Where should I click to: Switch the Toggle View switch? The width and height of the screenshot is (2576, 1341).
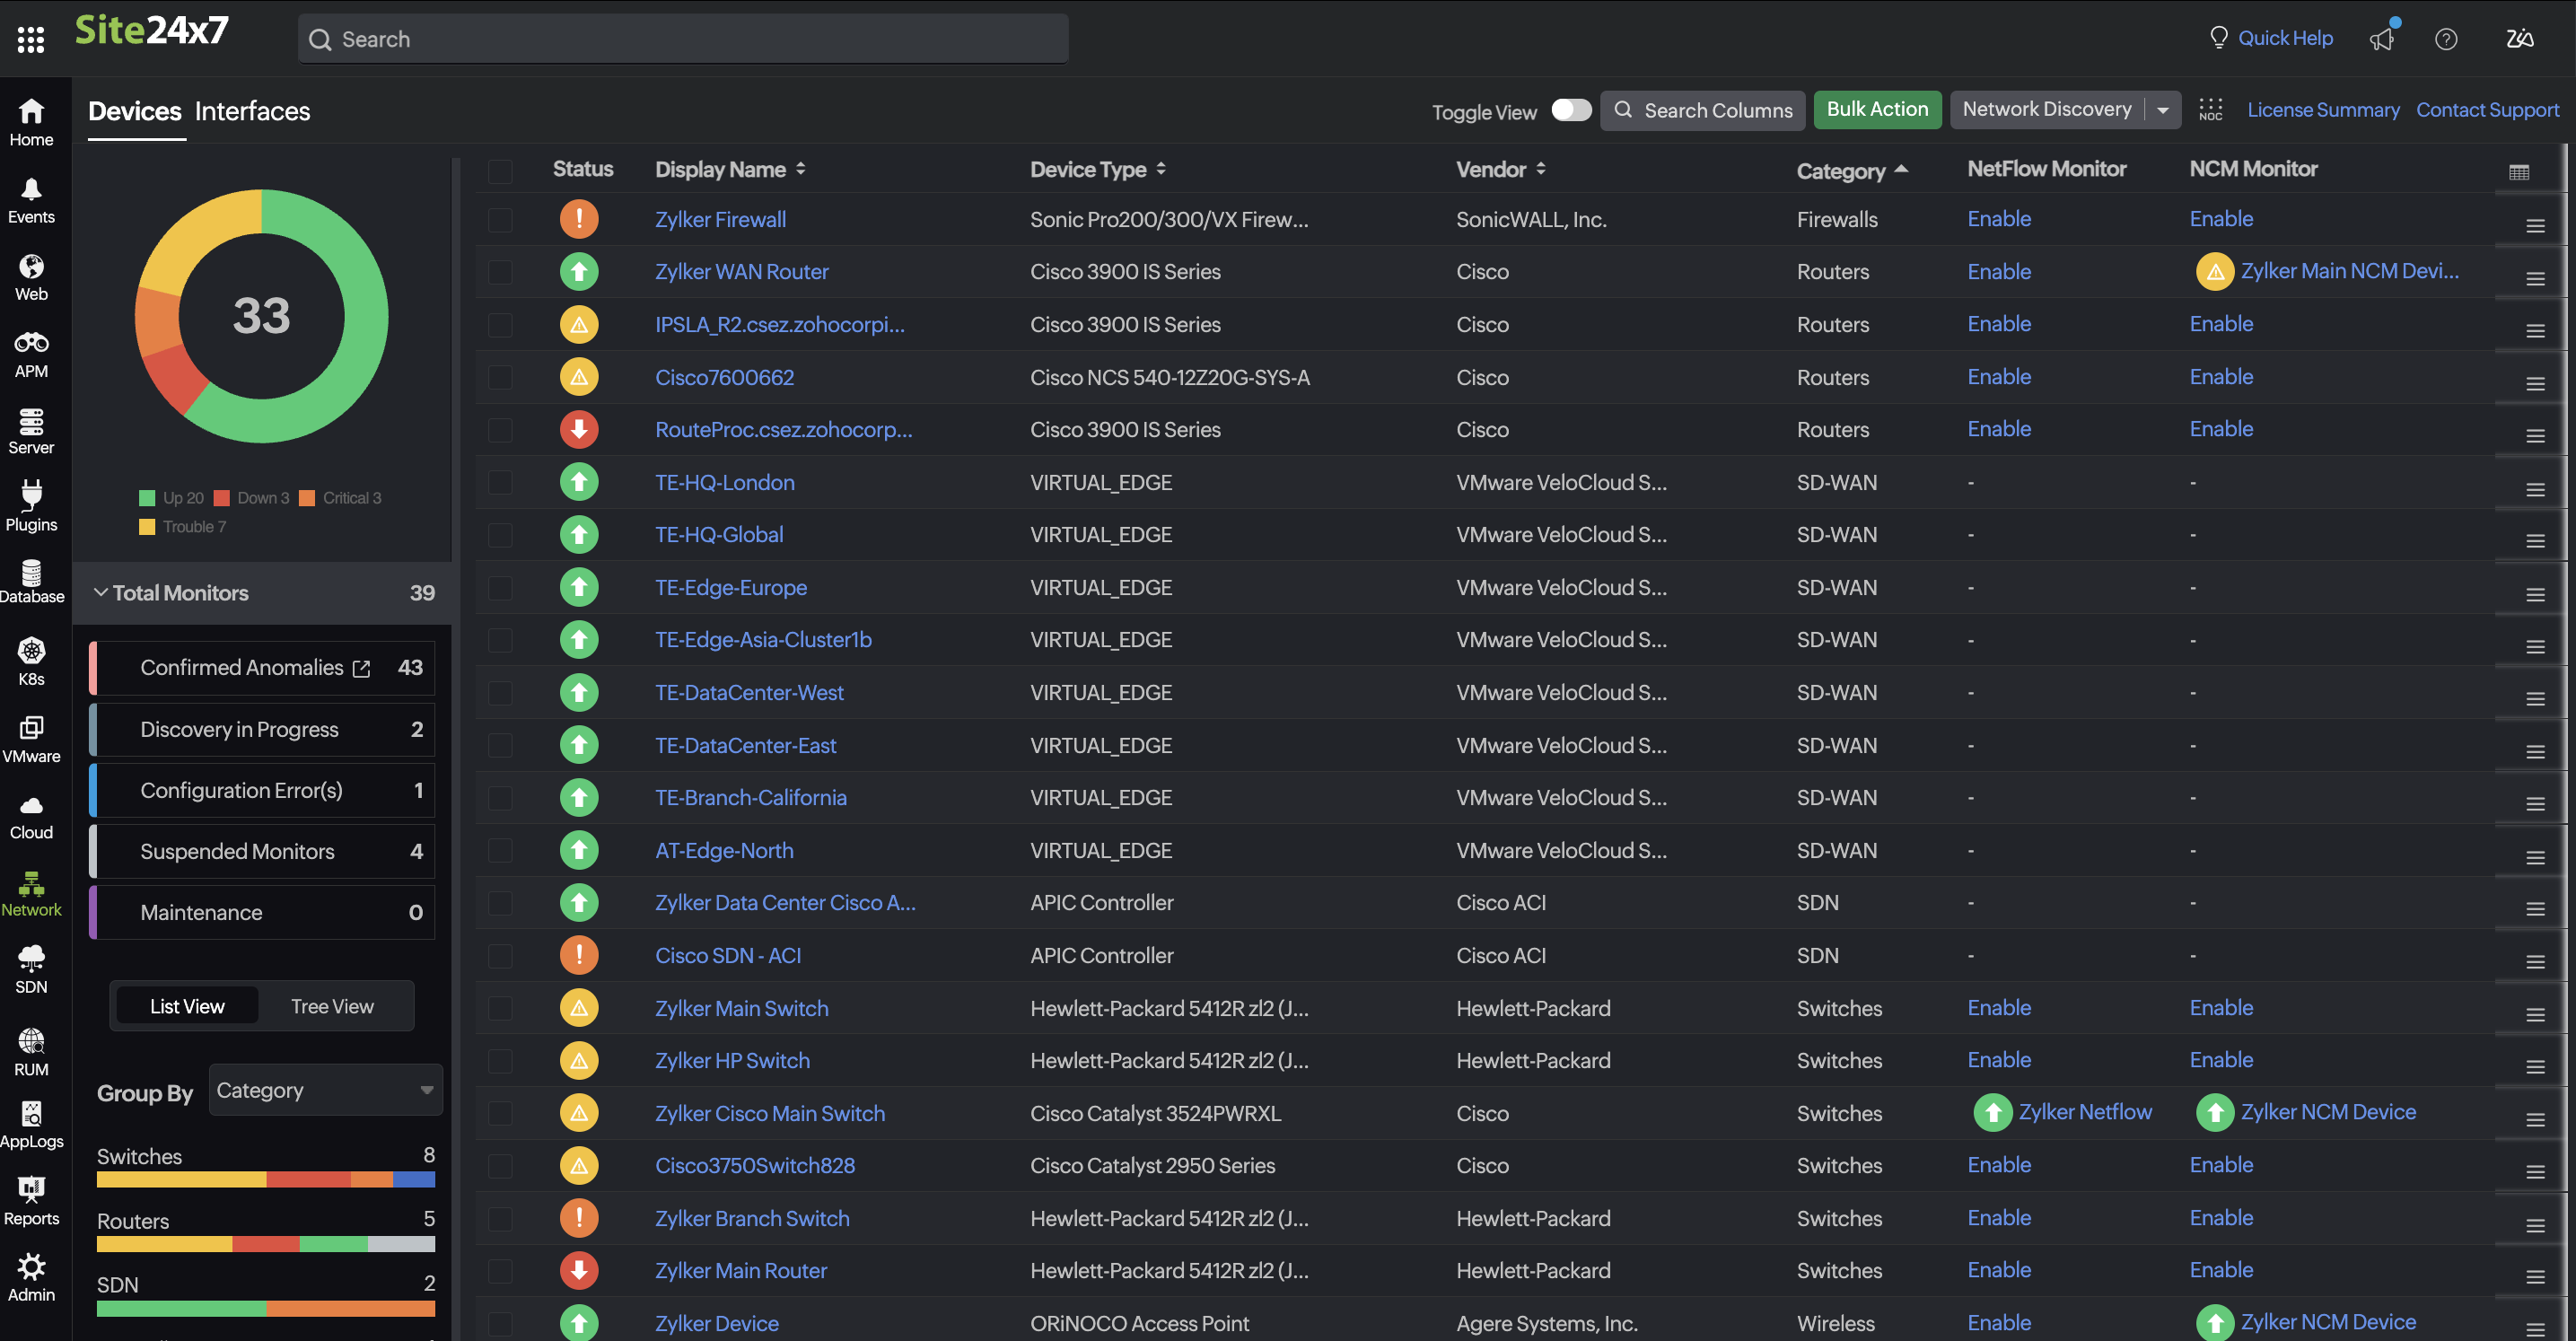pos(1570,110)
